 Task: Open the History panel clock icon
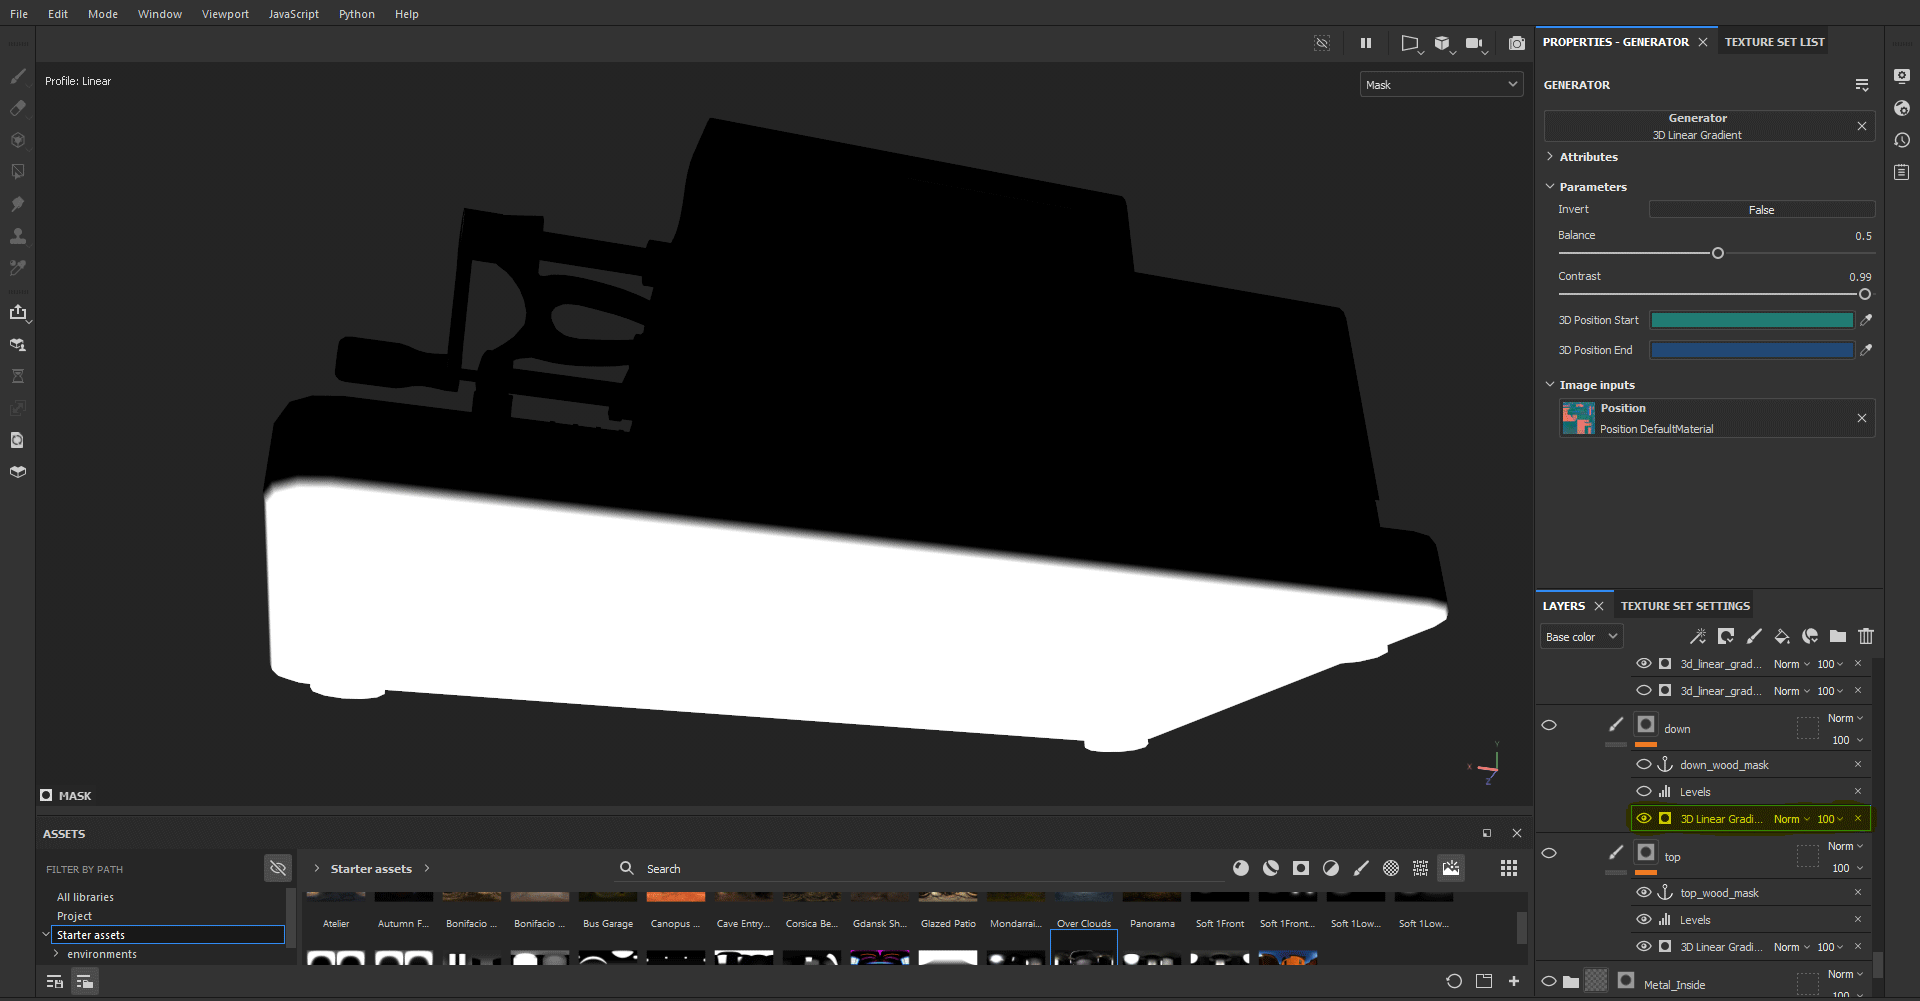1902,140
